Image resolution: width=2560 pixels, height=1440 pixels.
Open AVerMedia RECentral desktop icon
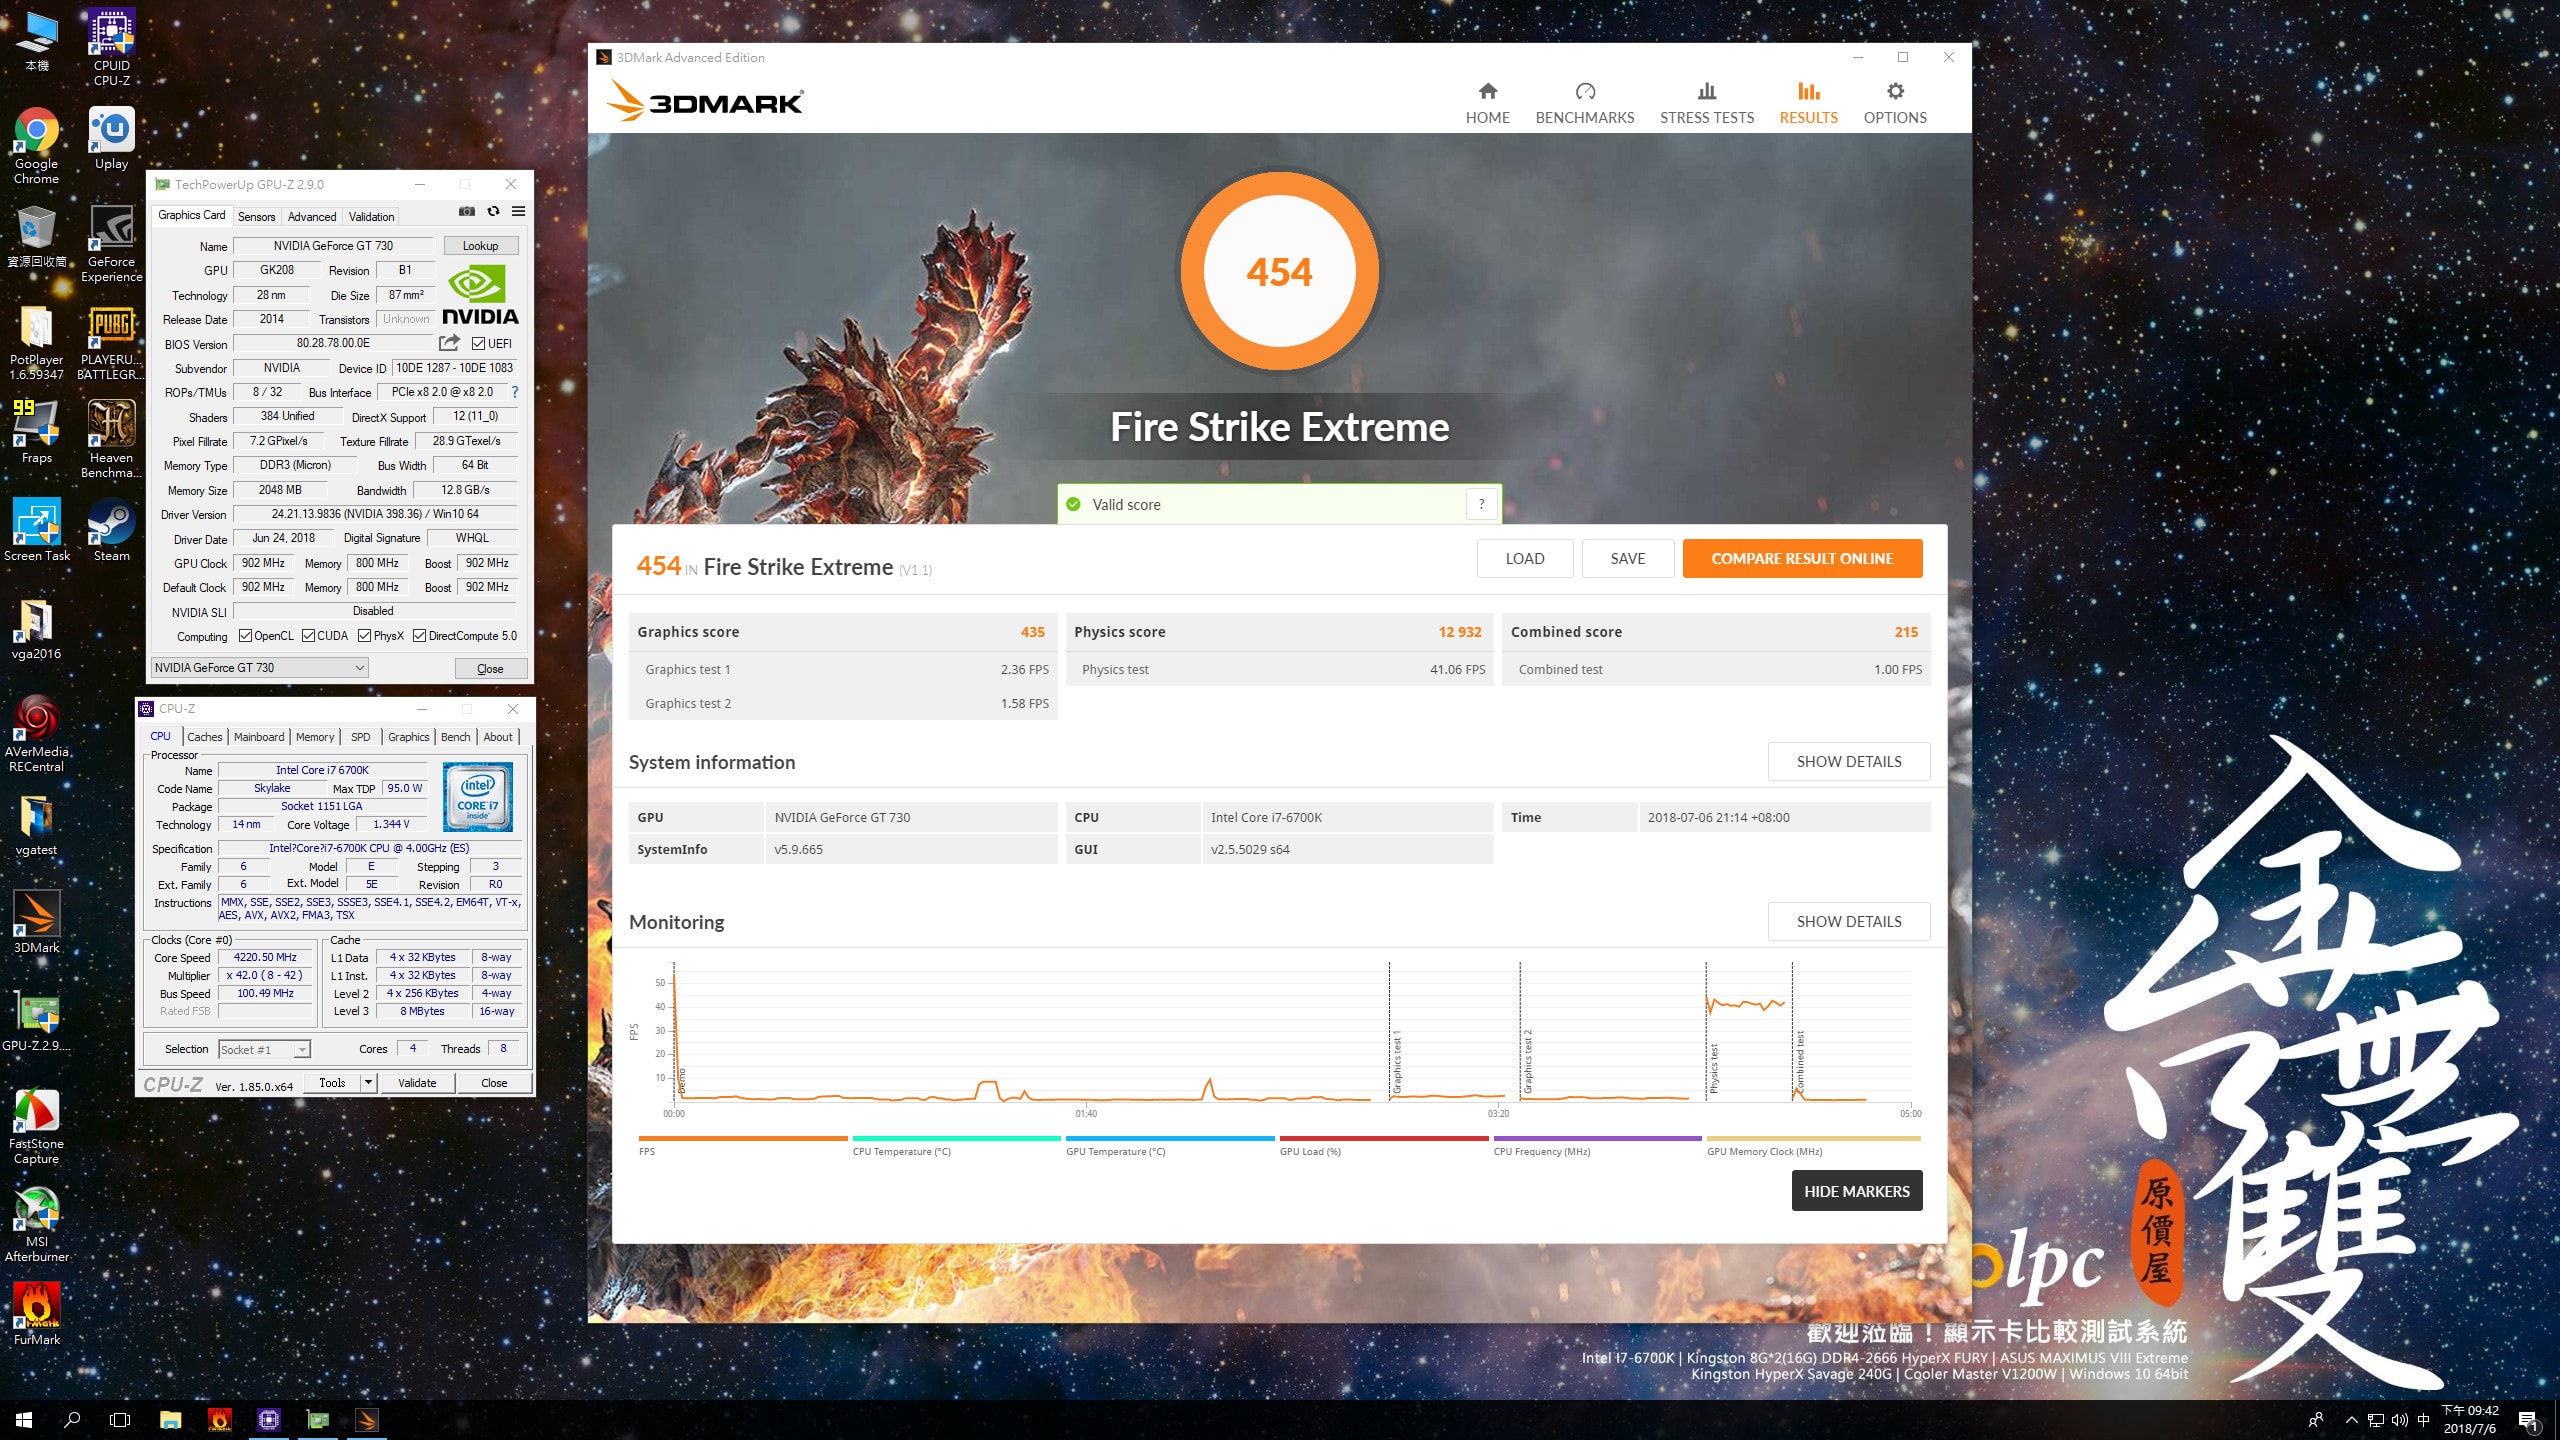click(36, 734)
